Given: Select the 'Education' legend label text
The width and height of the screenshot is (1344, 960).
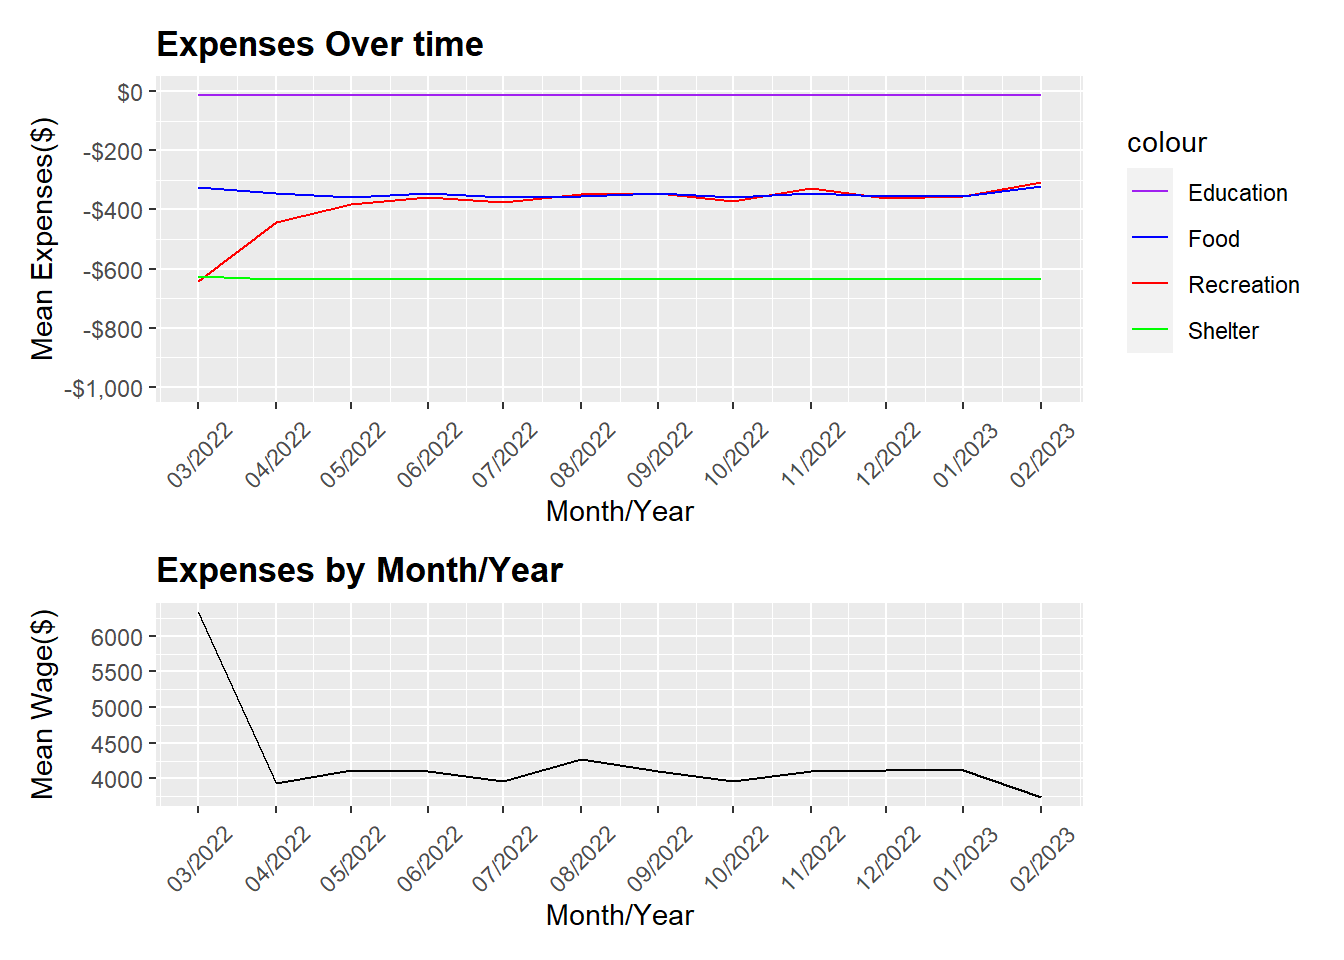Looking at the screenshot, I should tap(1237, 193).
